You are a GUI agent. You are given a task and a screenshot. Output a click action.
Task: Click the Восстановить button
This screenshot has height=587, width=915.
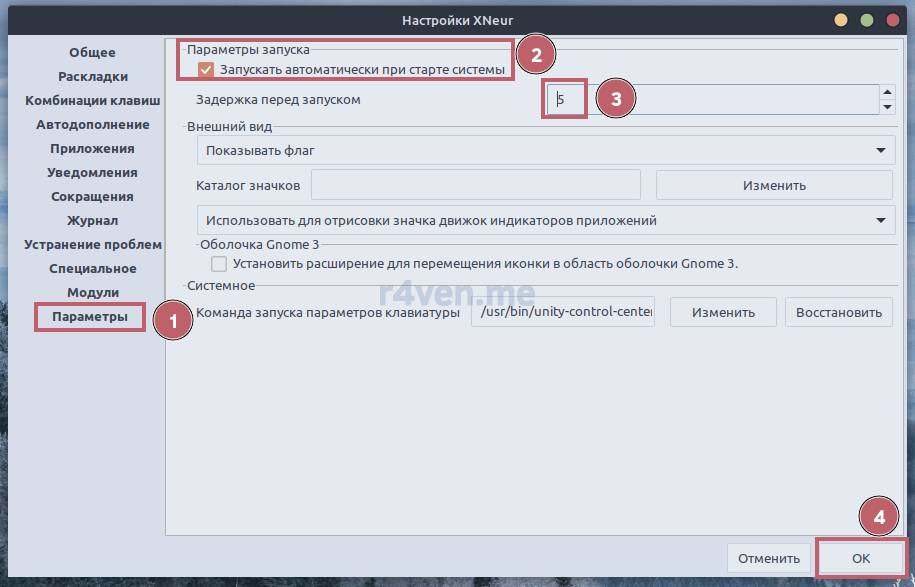(x=838, y=312)
